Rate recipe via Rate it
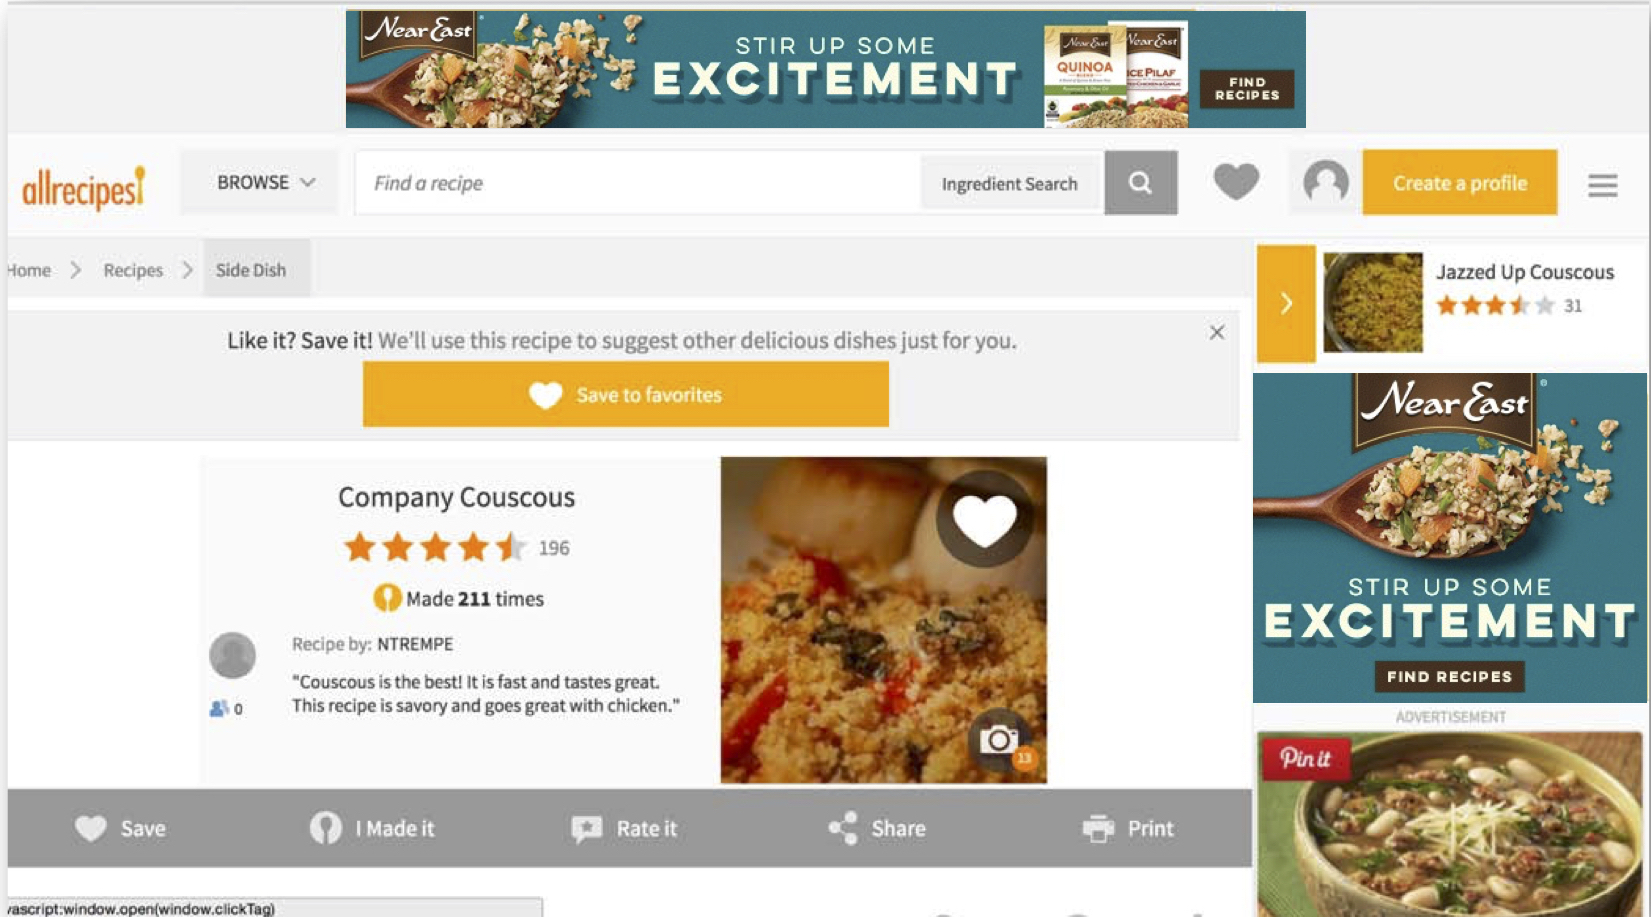 tap(624, 828)
